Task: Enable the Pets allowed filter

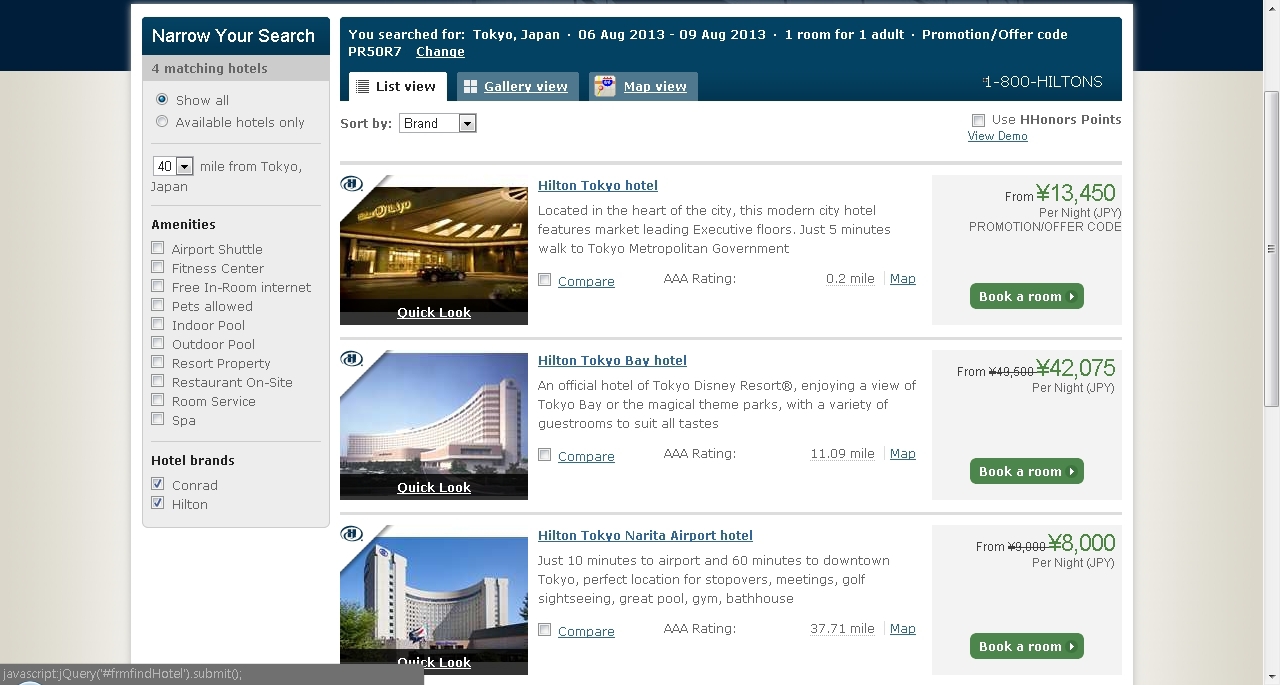Action: (x=158, y=305)
